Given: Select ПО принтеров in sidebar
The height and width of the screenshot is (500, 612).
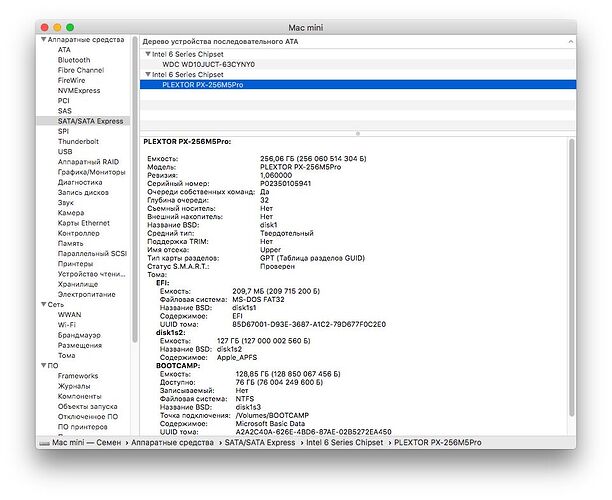Looking at the screenshot, I should [82, 426].
